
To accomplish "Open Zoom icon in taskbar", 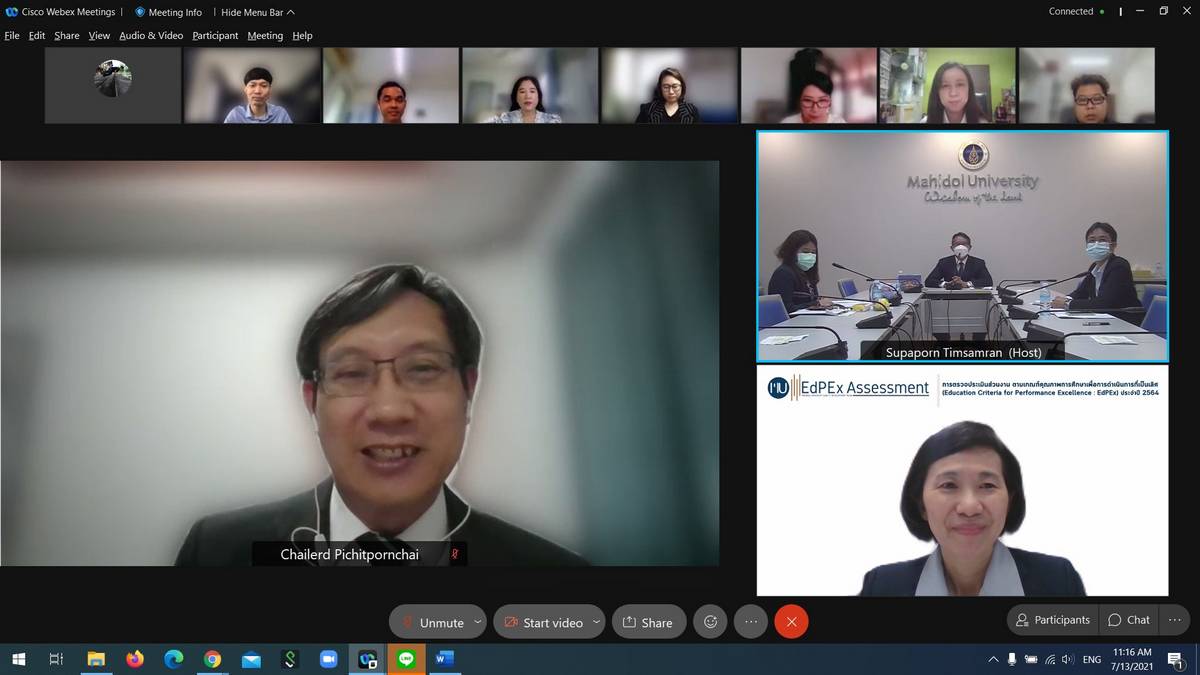I will pyautogui.click(x=328, y=659).
